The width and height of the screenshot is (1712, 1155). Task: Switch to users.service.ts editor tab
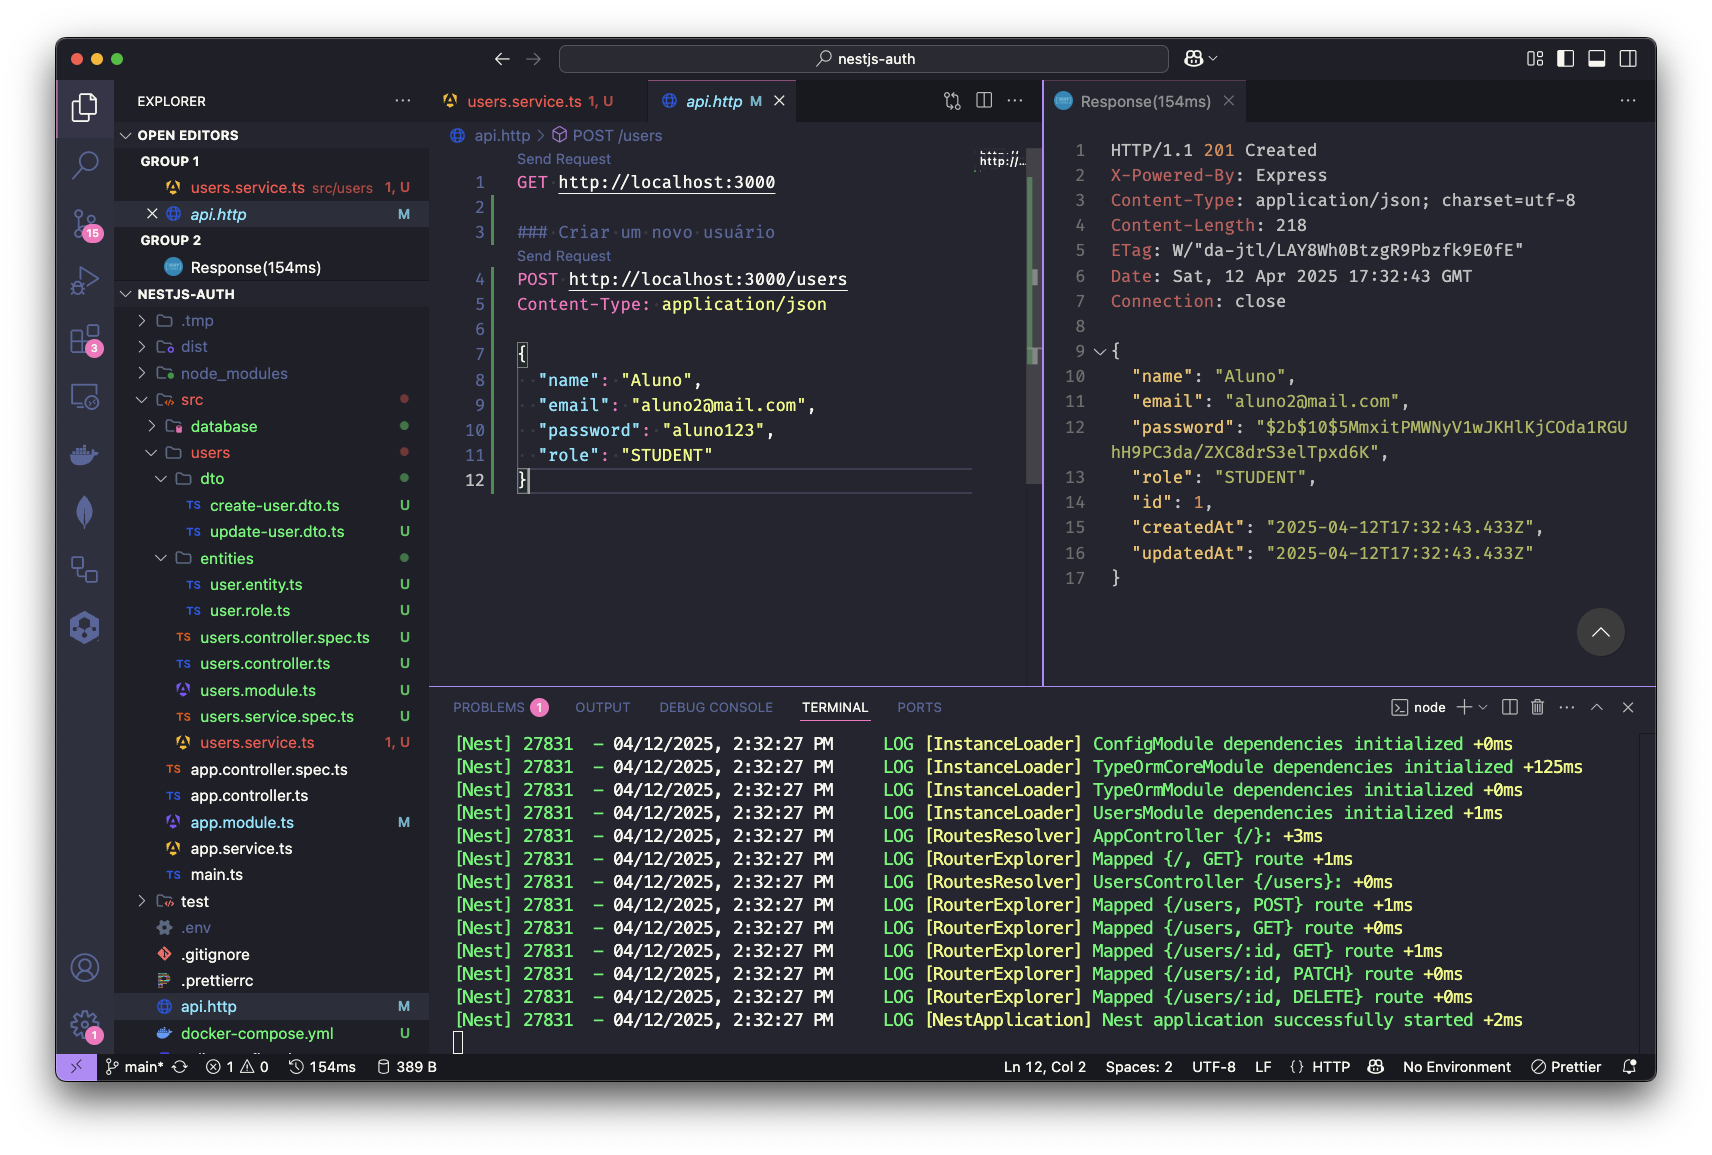point(538,101)
